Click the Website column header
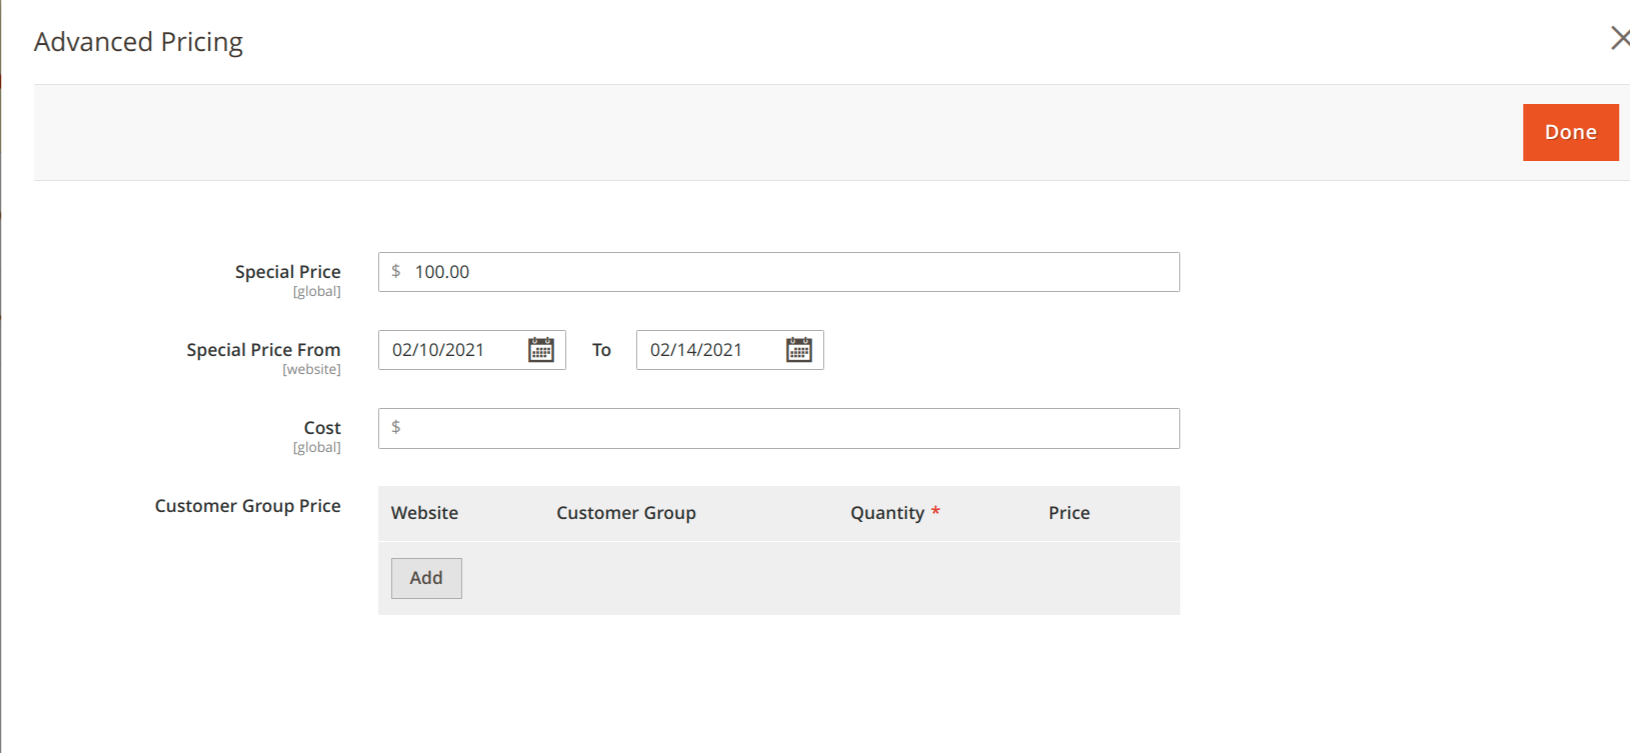Viewport: 1630px width, 753px height. [x=424, y=513]
